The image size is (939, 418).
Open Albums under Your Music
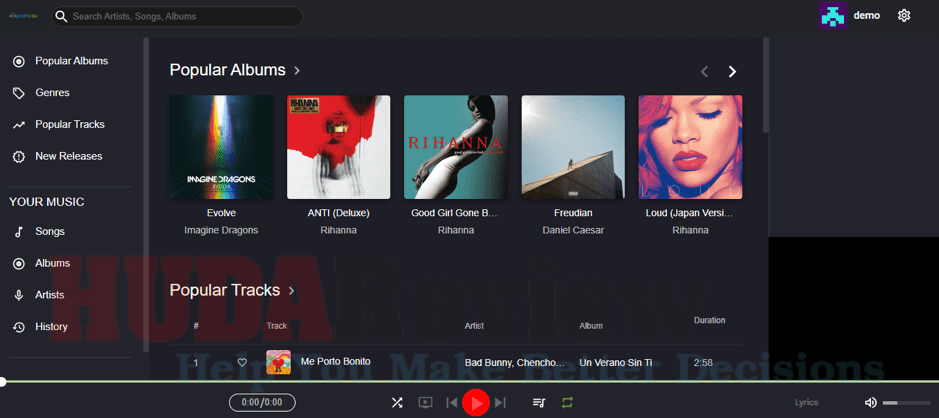point(52,263)
